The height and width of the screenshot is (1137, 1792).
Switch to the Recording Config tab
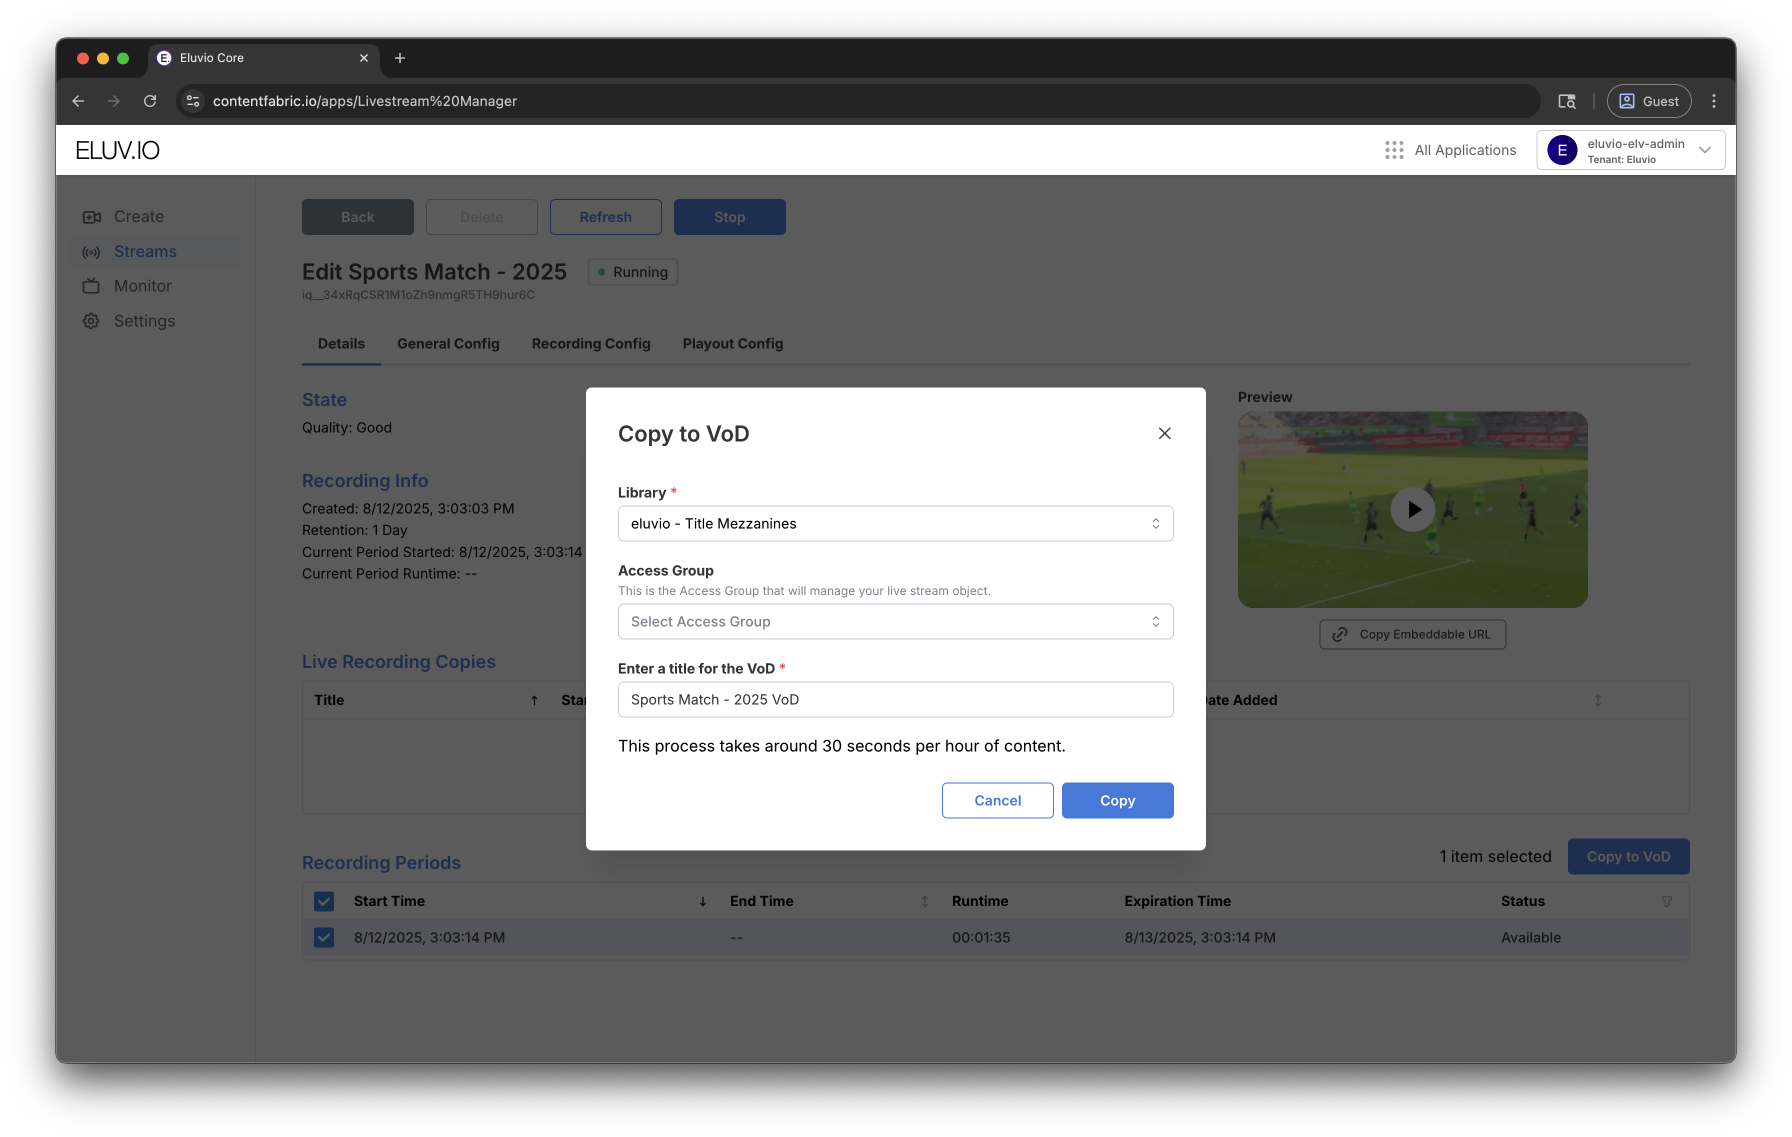point(591,344)
